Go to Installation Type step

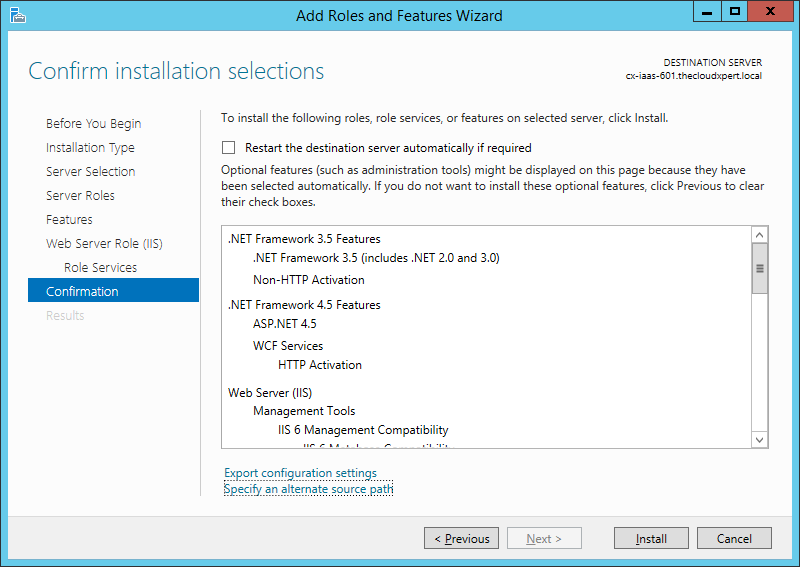(x=90, y=148)
